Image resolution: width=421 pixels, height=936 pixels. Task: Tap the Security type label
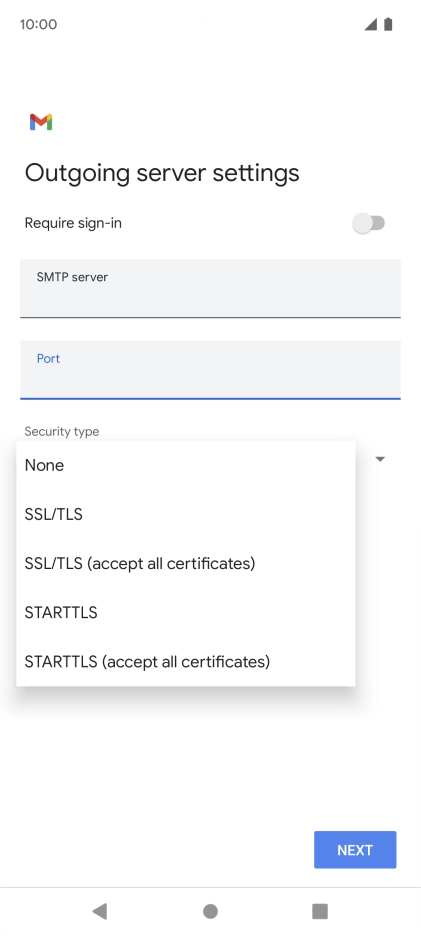(62, 431)
